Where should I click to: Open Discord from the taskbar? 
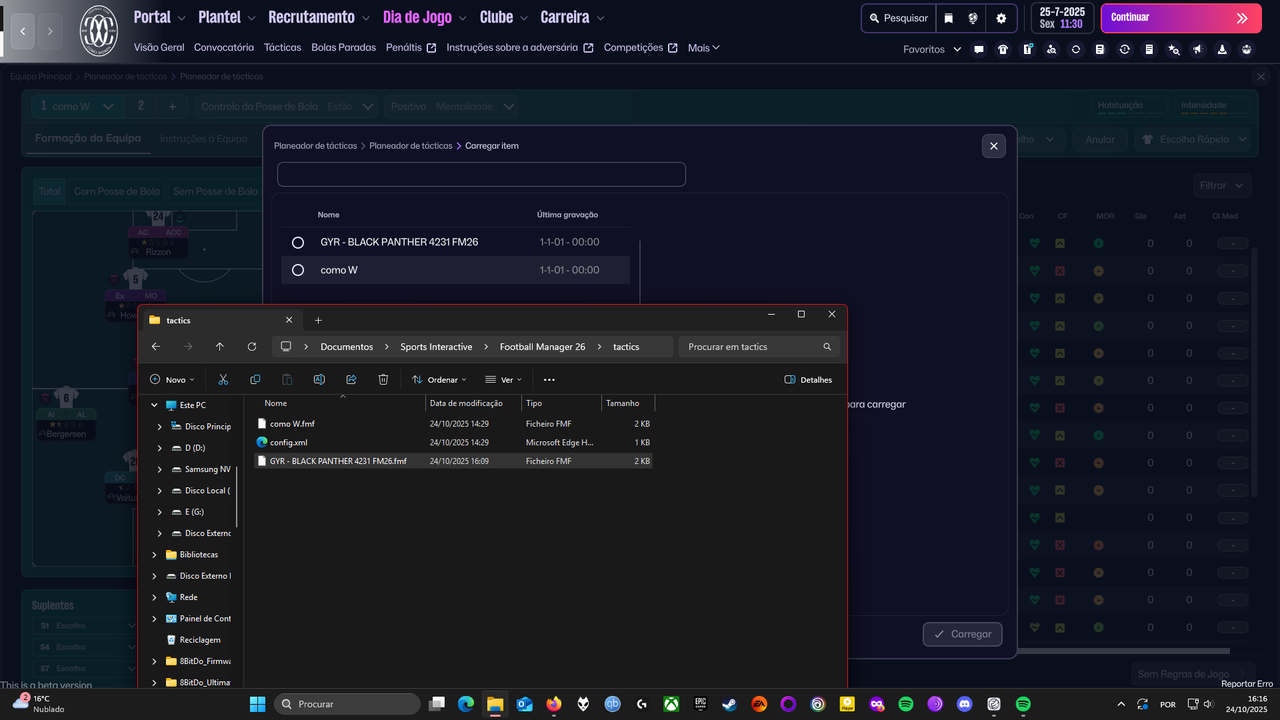coord(964,704)
